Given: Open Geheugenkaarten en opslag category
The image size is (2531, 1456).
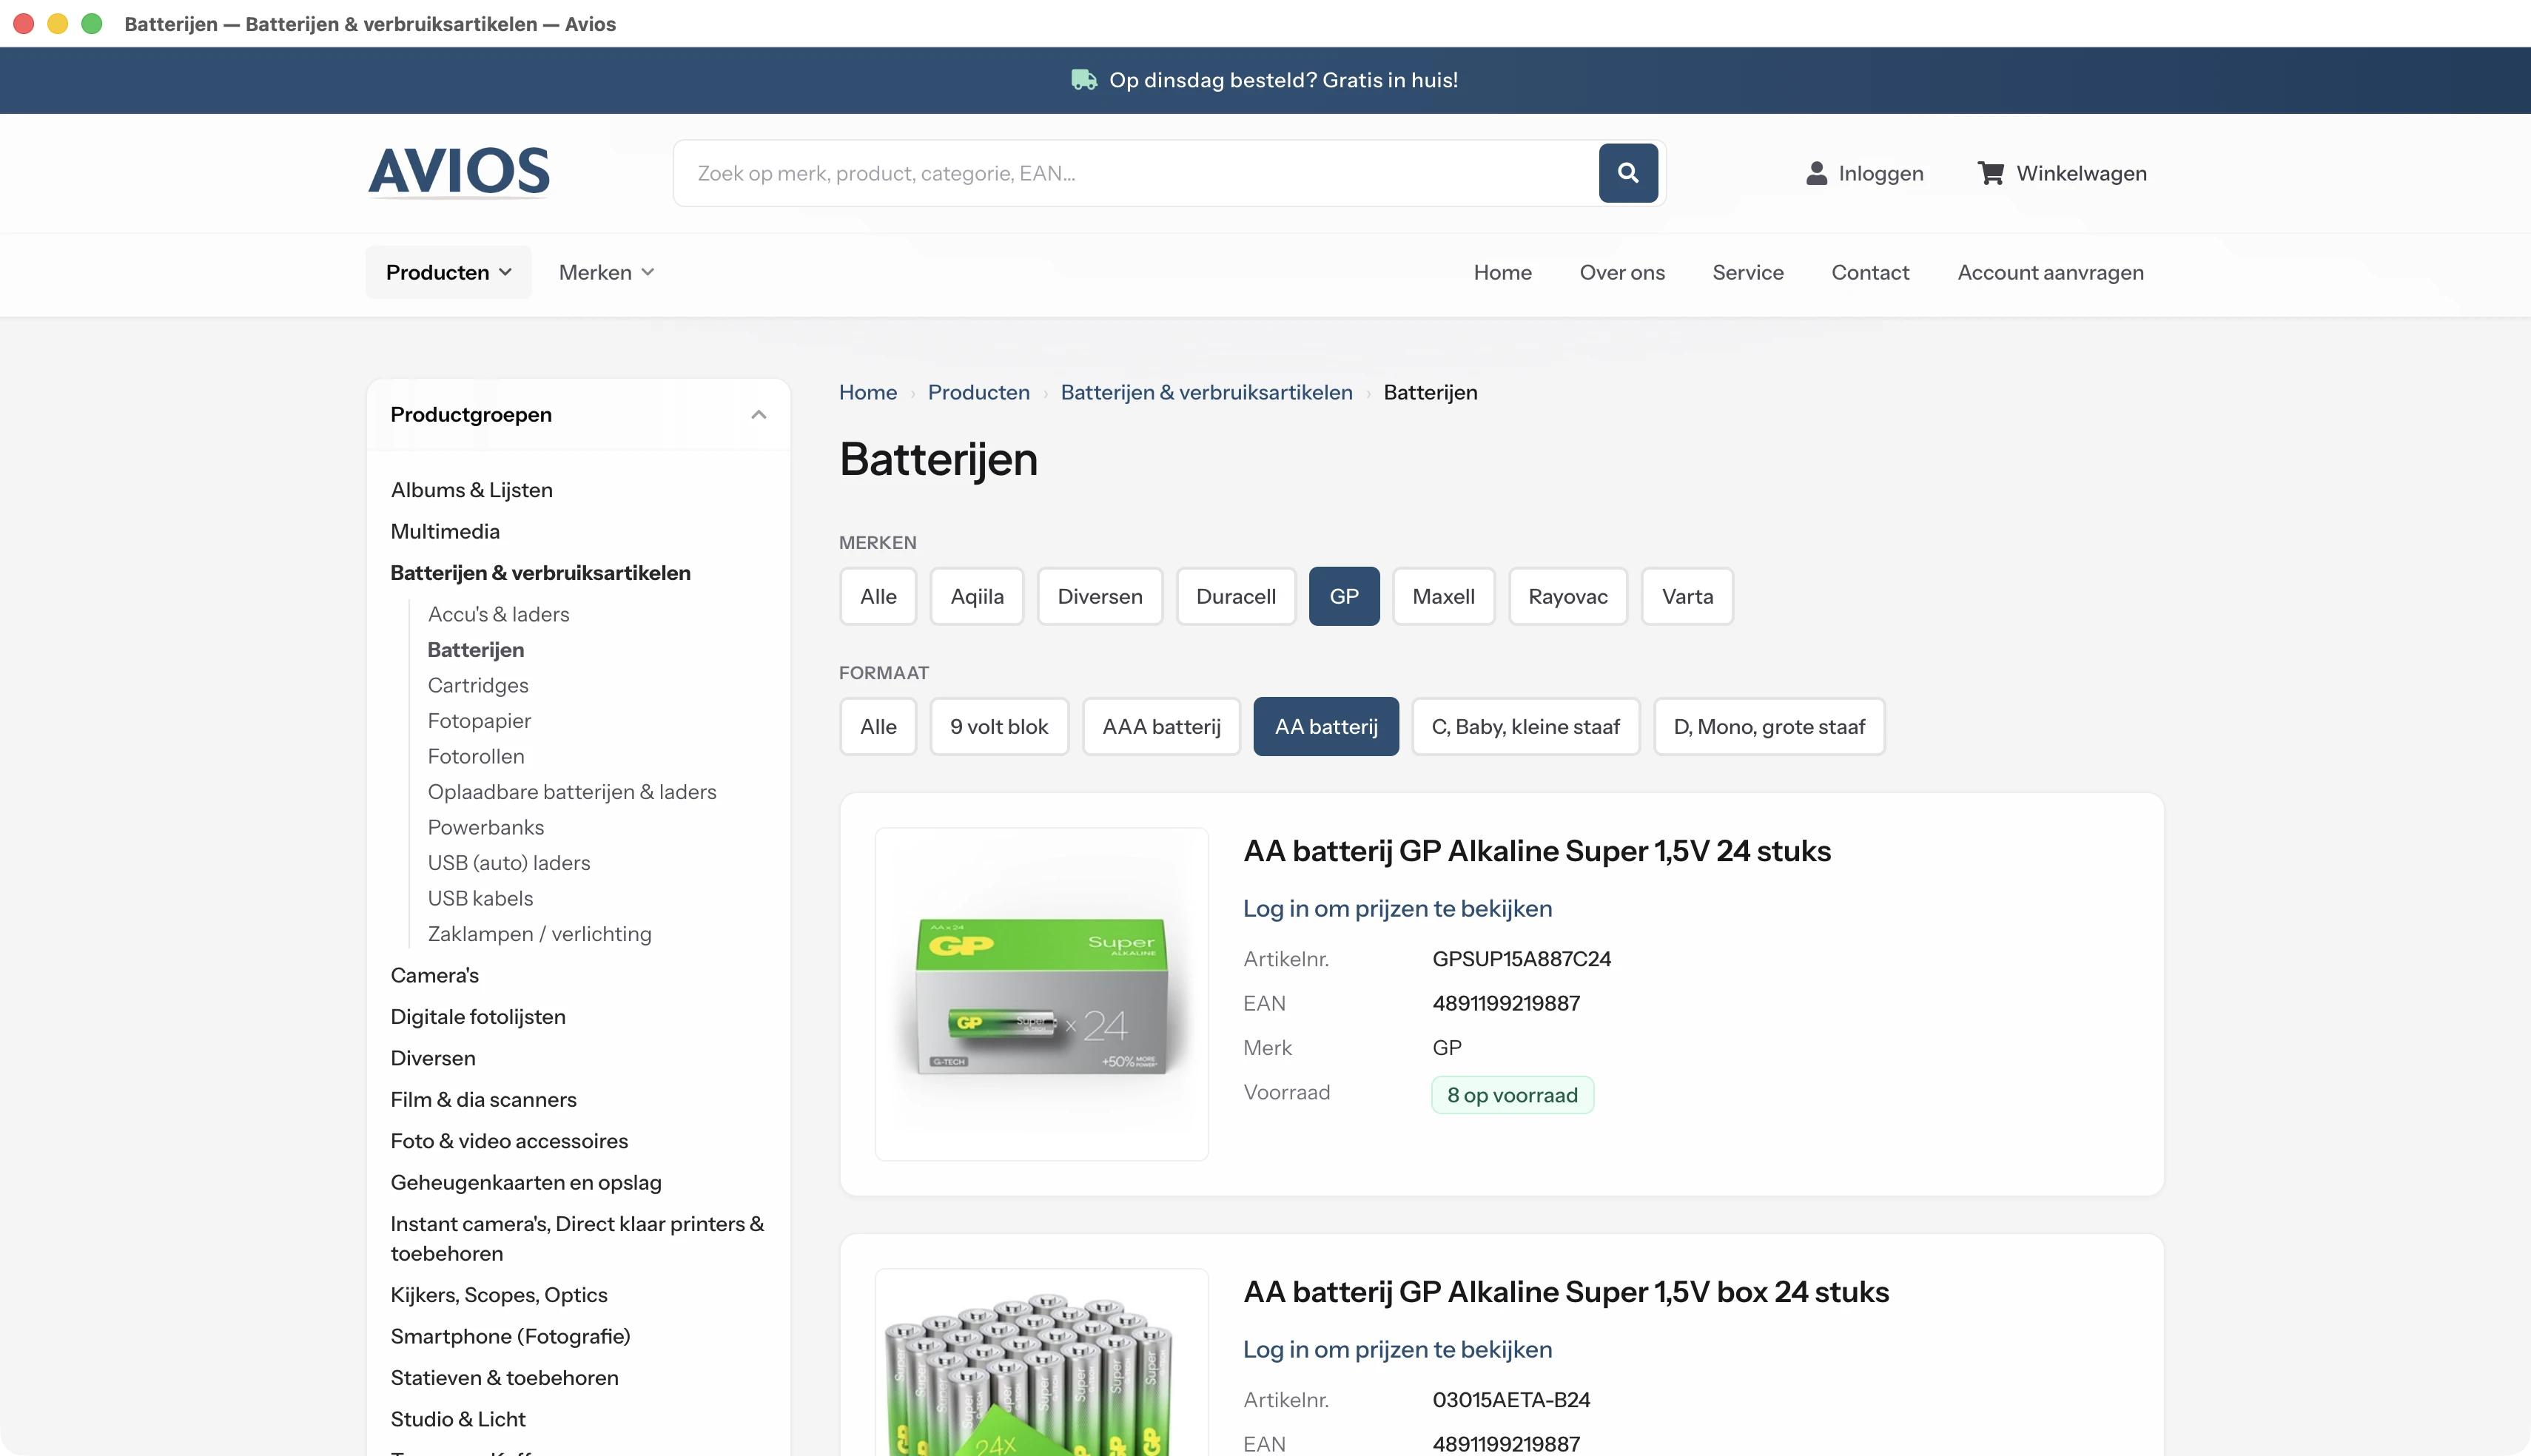Looking at the screenshot, I should 526,1183.
